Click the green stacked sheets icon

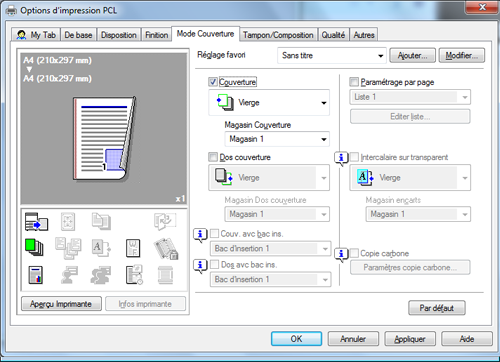34,247
